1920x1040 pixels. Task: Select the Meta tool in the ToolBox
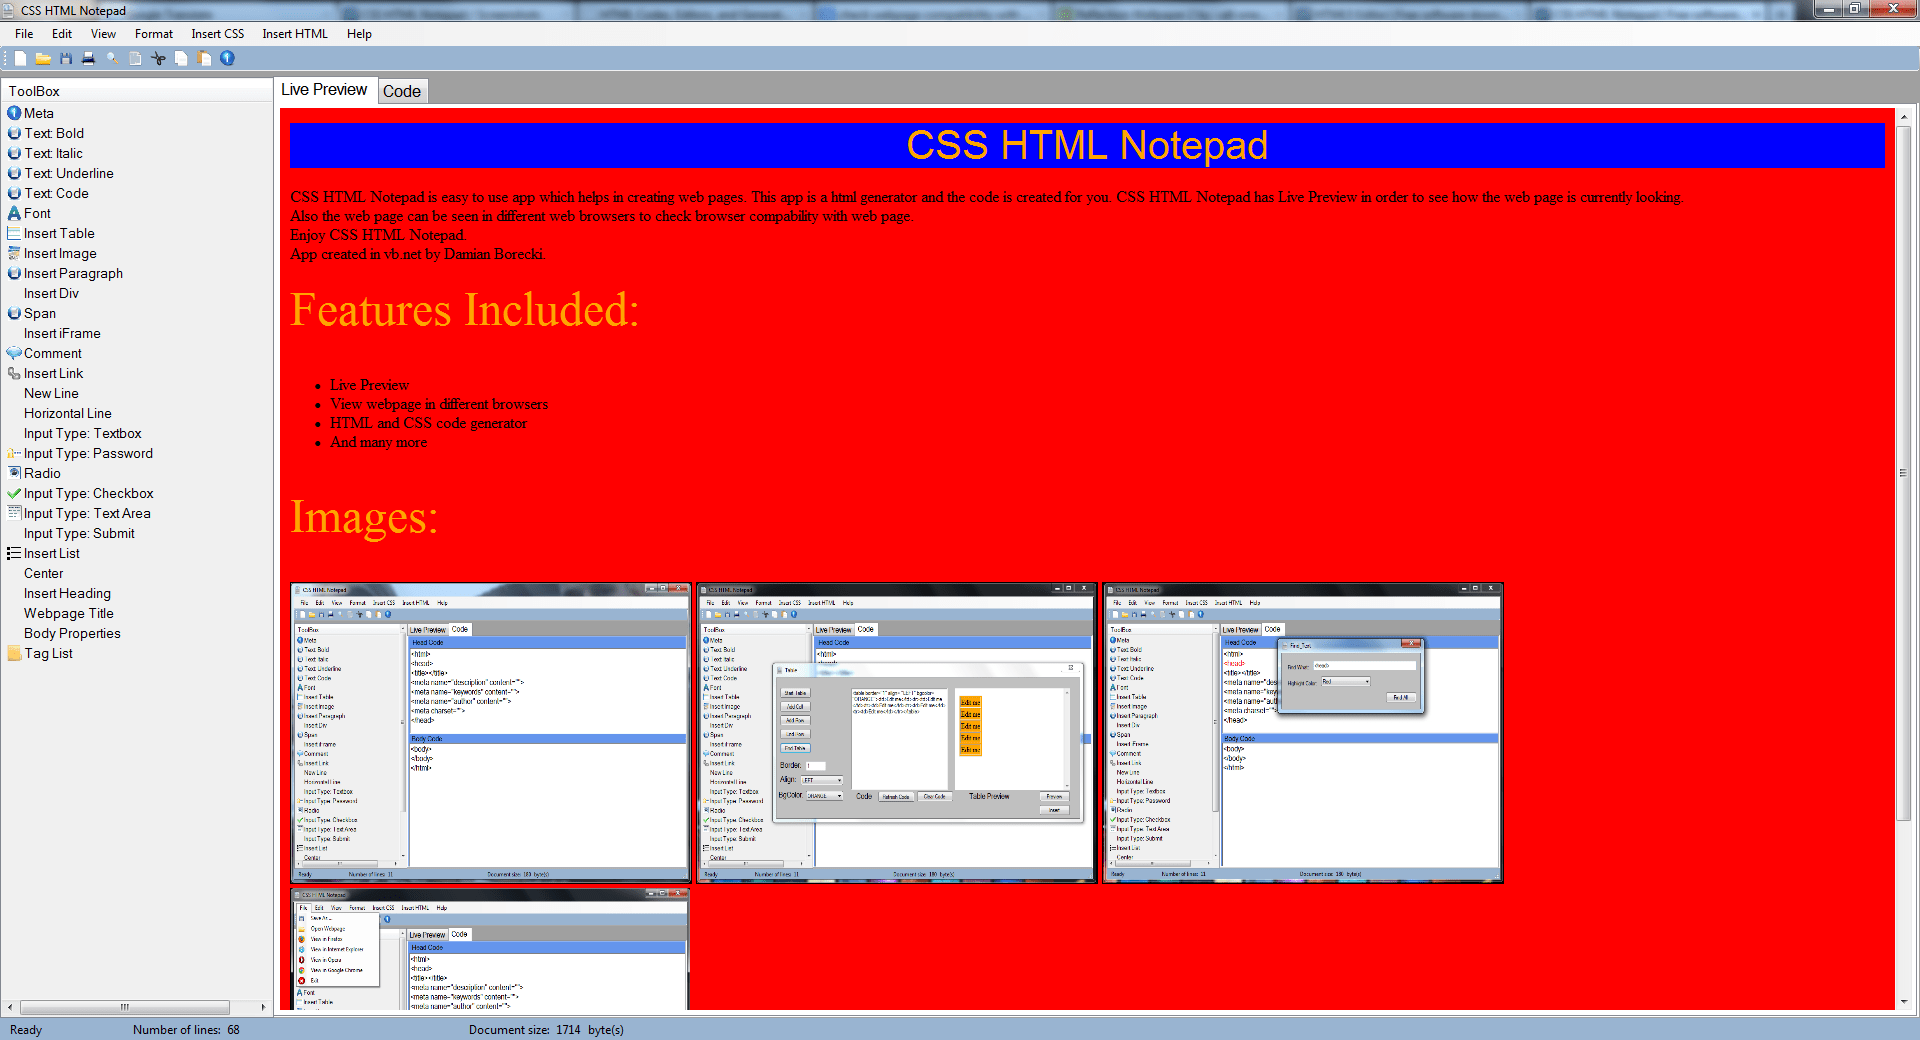38,113
